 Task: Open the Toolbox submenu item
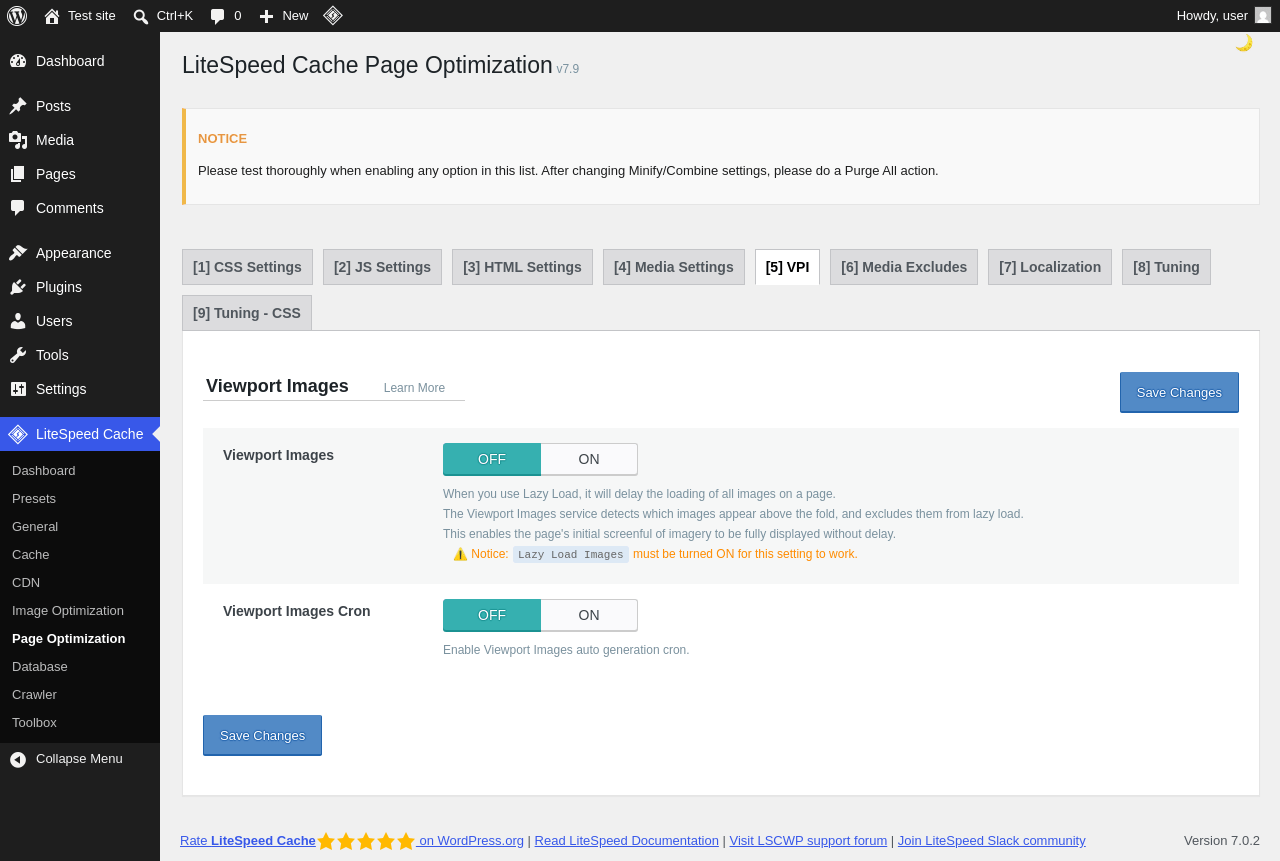pos(34,723)
